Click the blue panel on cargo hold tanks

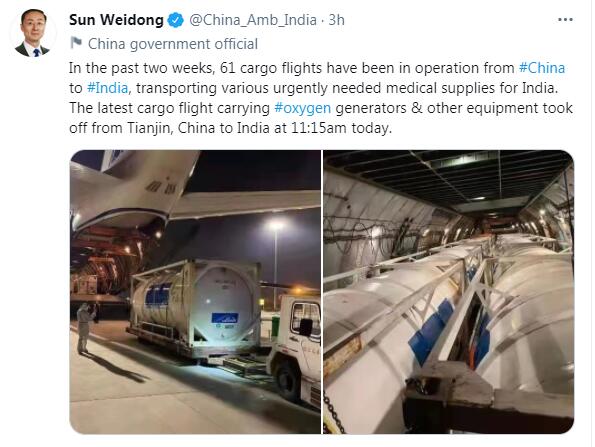click(431, 331)
